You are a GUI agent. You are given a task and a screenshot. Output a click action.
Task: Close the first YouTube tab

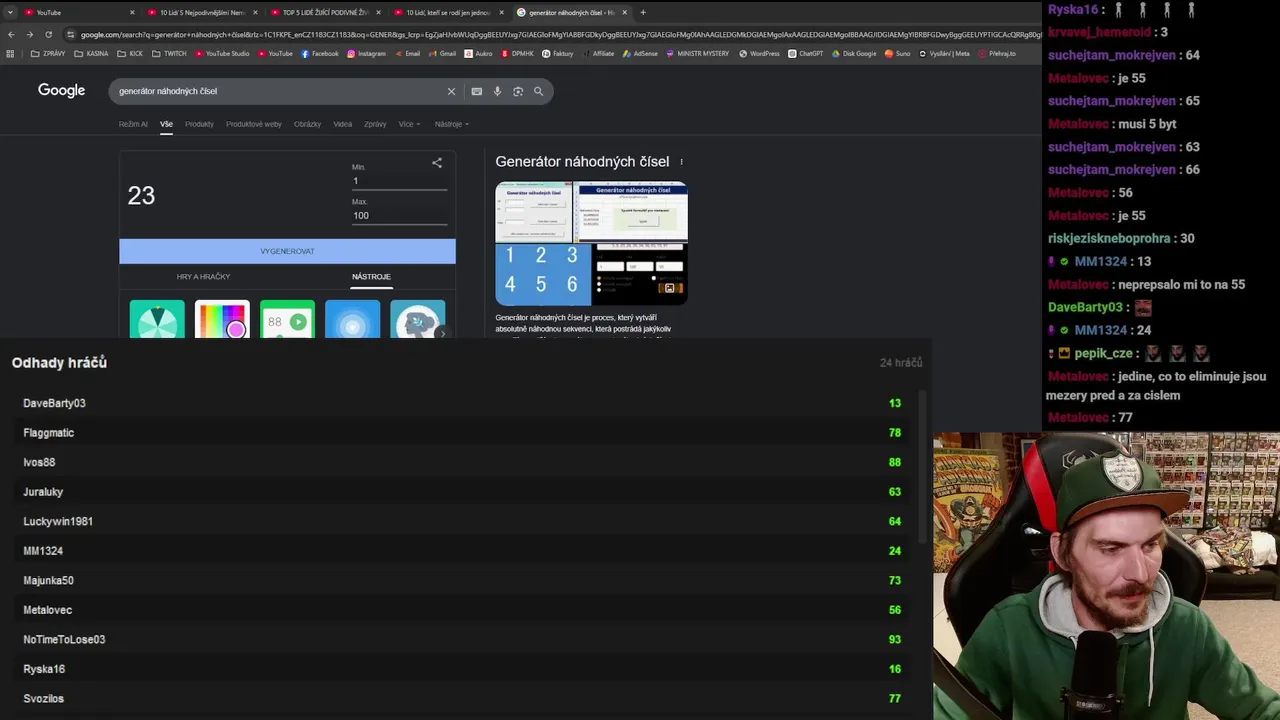[x=132, y=12]
